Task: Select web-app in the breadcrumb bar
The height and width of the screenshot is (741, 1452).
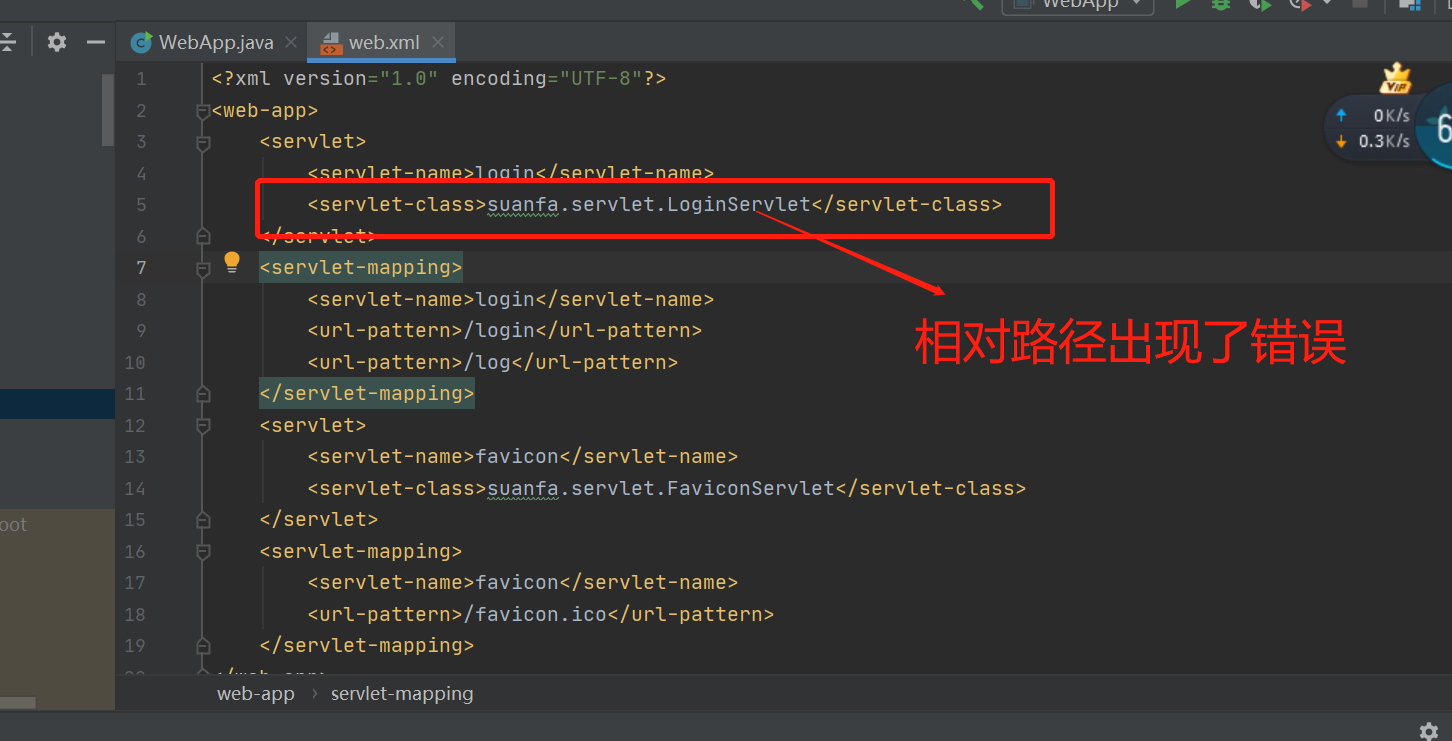Action: pyautogui.click(x=256, y=693)
